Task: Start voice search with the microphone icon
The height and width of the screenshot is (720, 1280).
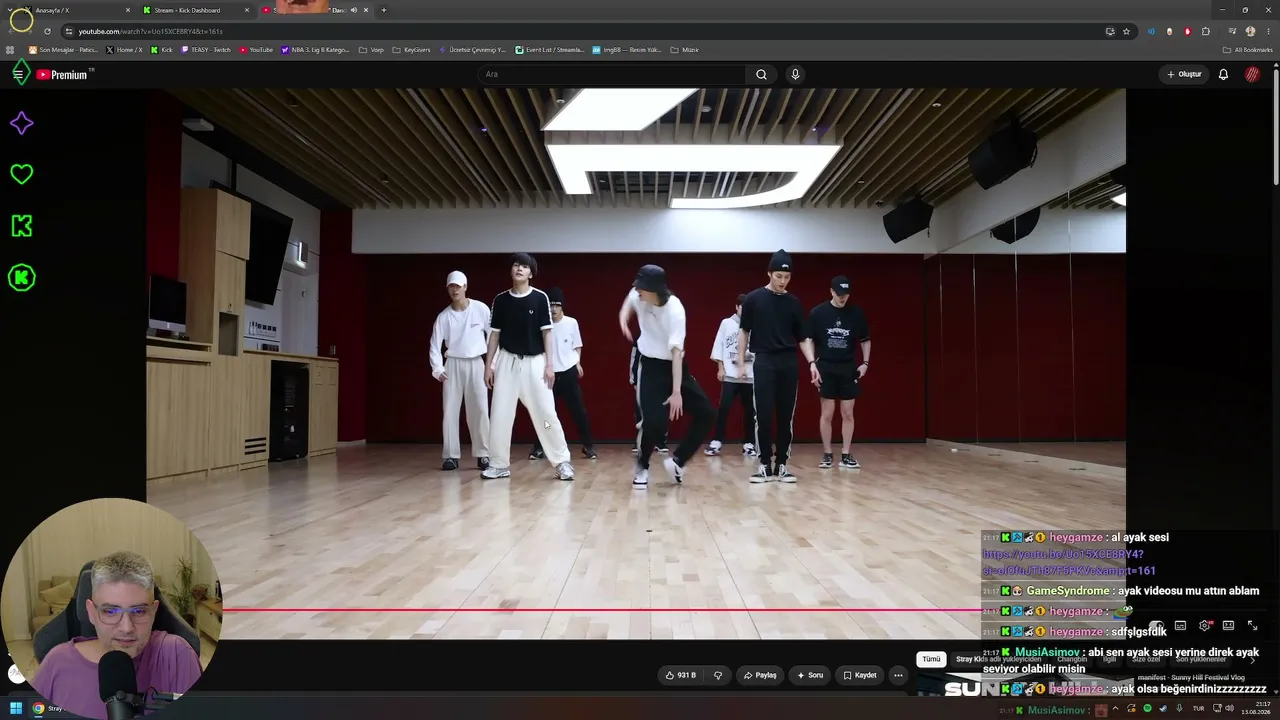Action: click(795, 74)
